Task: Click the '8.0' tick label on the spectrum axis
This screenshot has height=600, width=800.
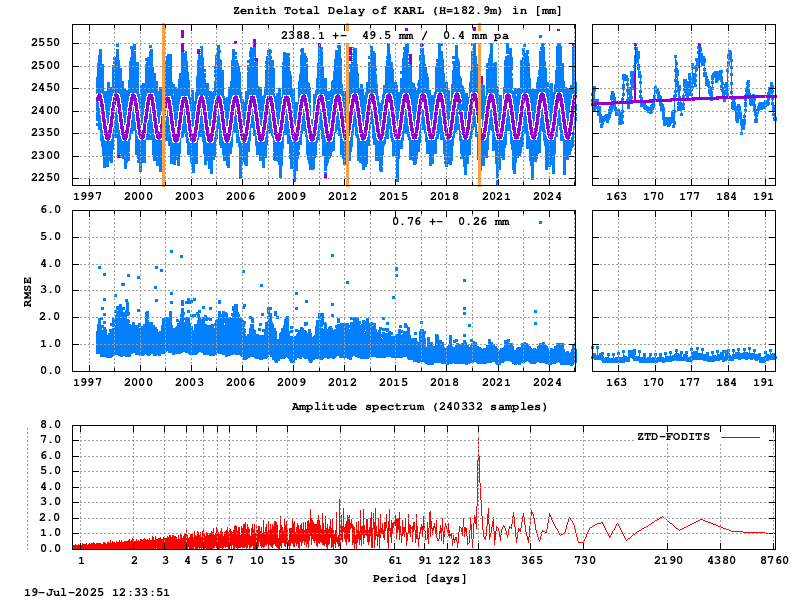Action: [50, 424]
